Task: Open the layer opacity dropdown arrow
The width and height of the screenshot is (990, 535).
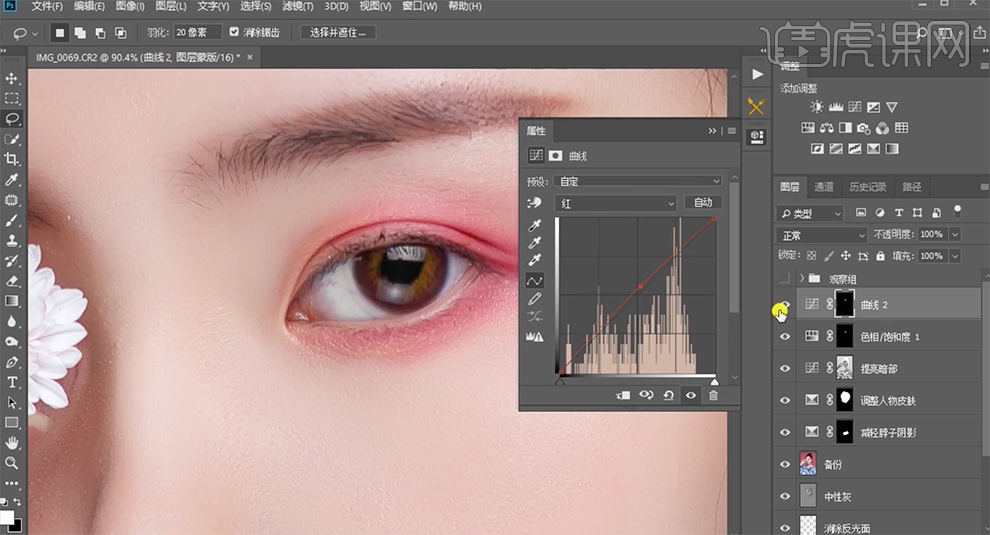Action: pyautogui.click(x=955, y=234)
